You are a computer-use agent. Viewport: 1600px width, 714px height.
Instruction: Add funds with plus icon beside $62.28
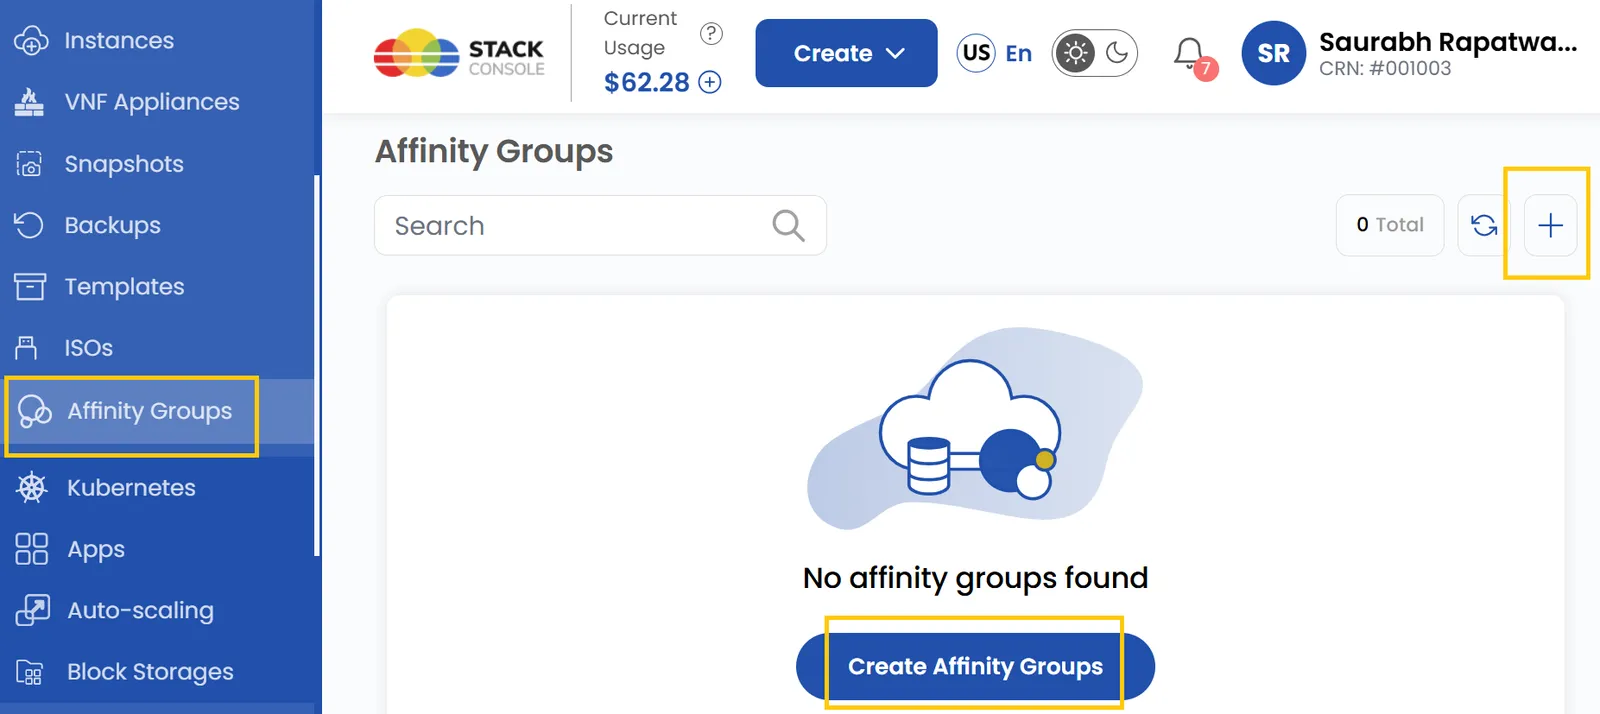tap(710, 82)
